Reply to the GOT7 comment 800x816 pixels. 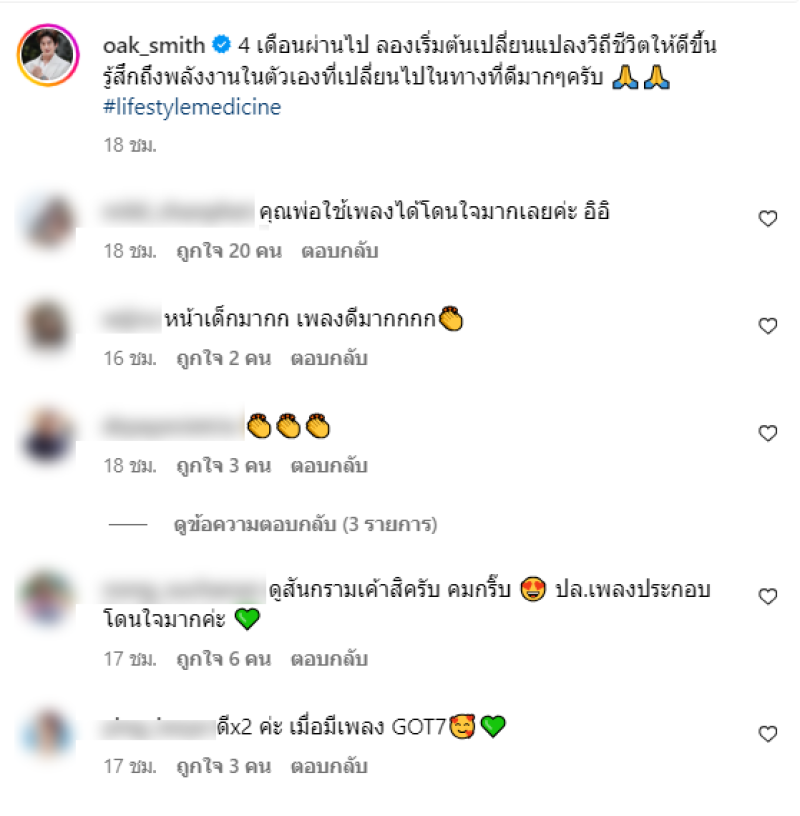click(329, 766)
